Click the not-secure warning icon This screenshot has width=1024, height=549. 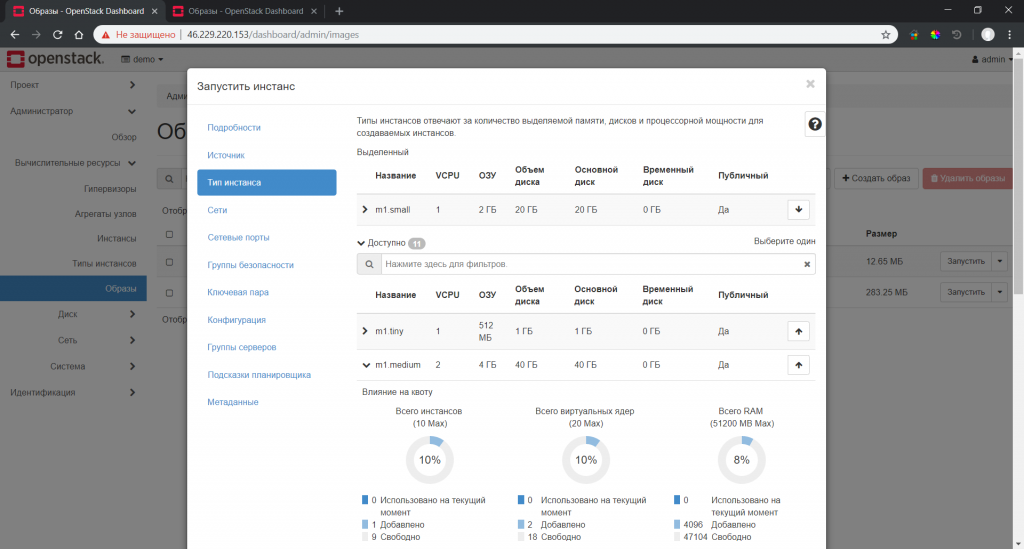pyautogui.click(x=106, y=35)
